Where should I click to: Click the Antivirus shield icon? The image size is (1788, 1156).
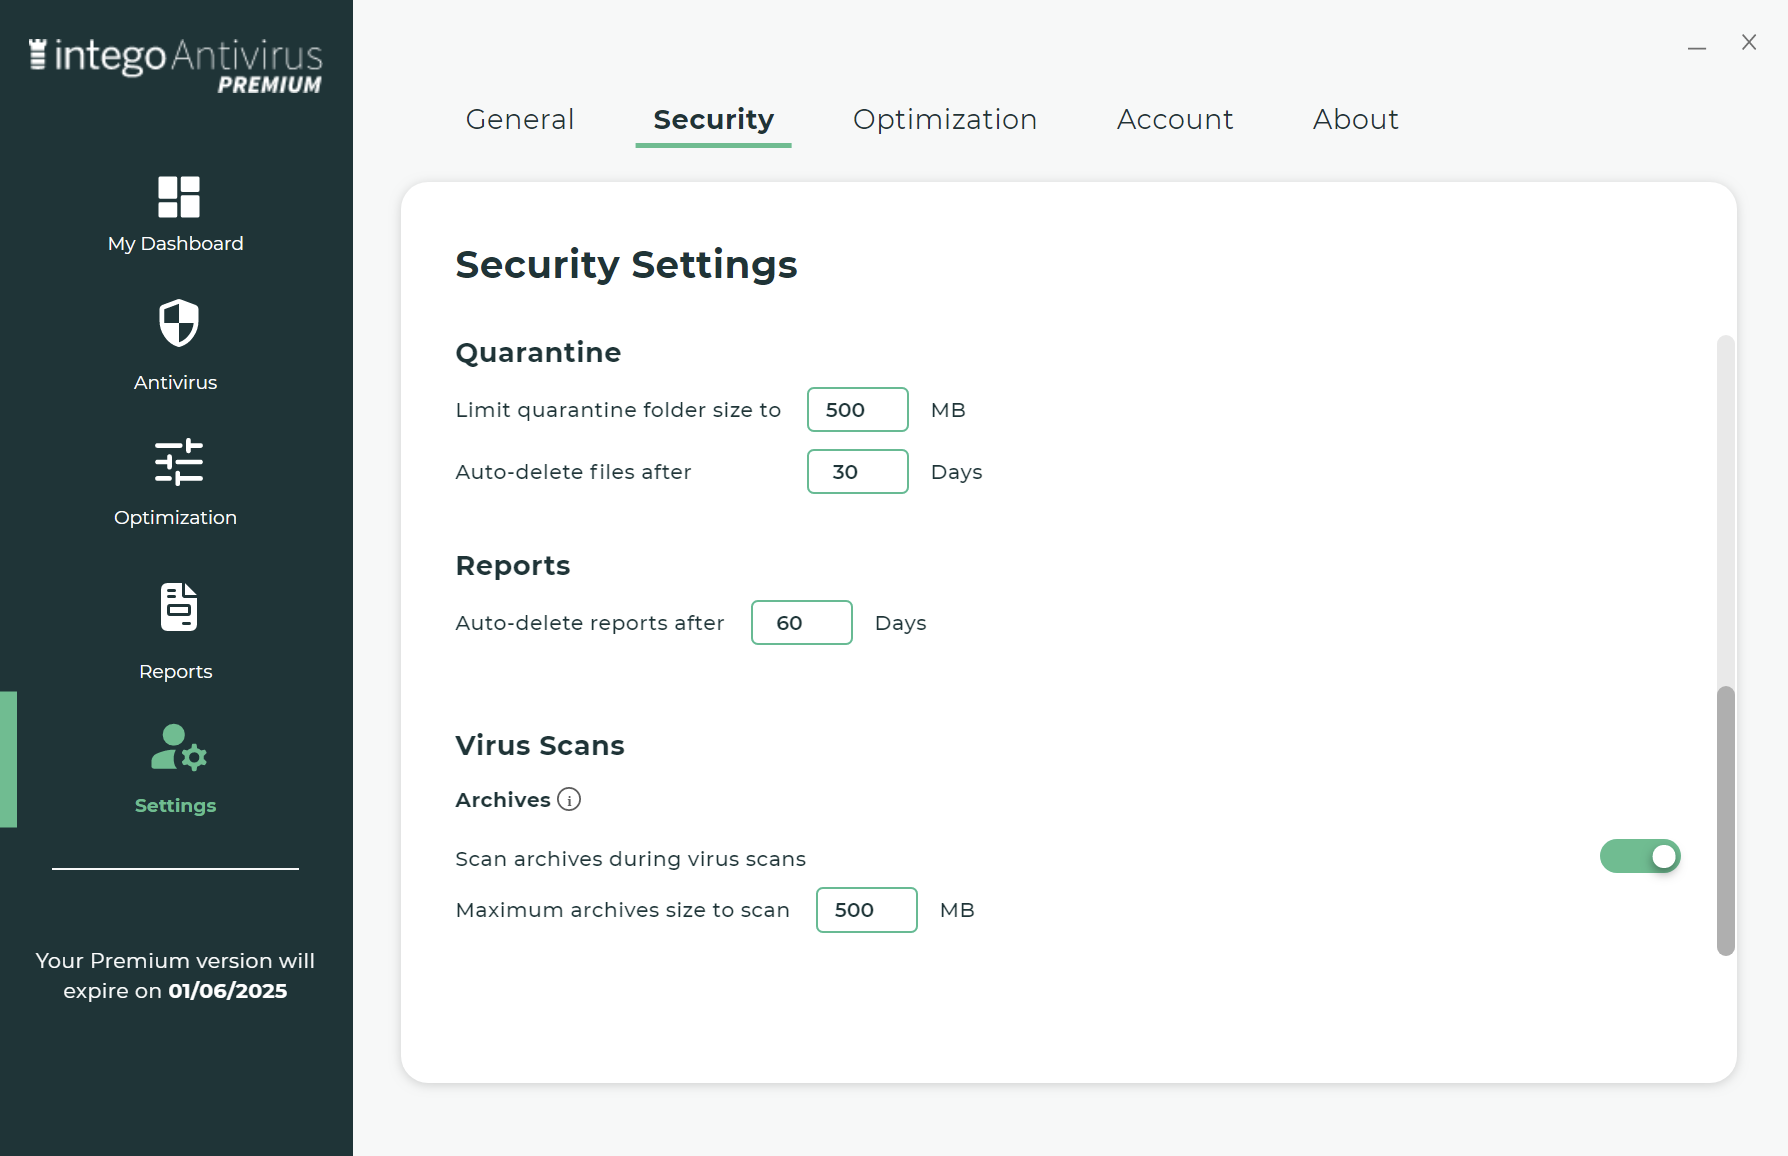coord(178,323)
